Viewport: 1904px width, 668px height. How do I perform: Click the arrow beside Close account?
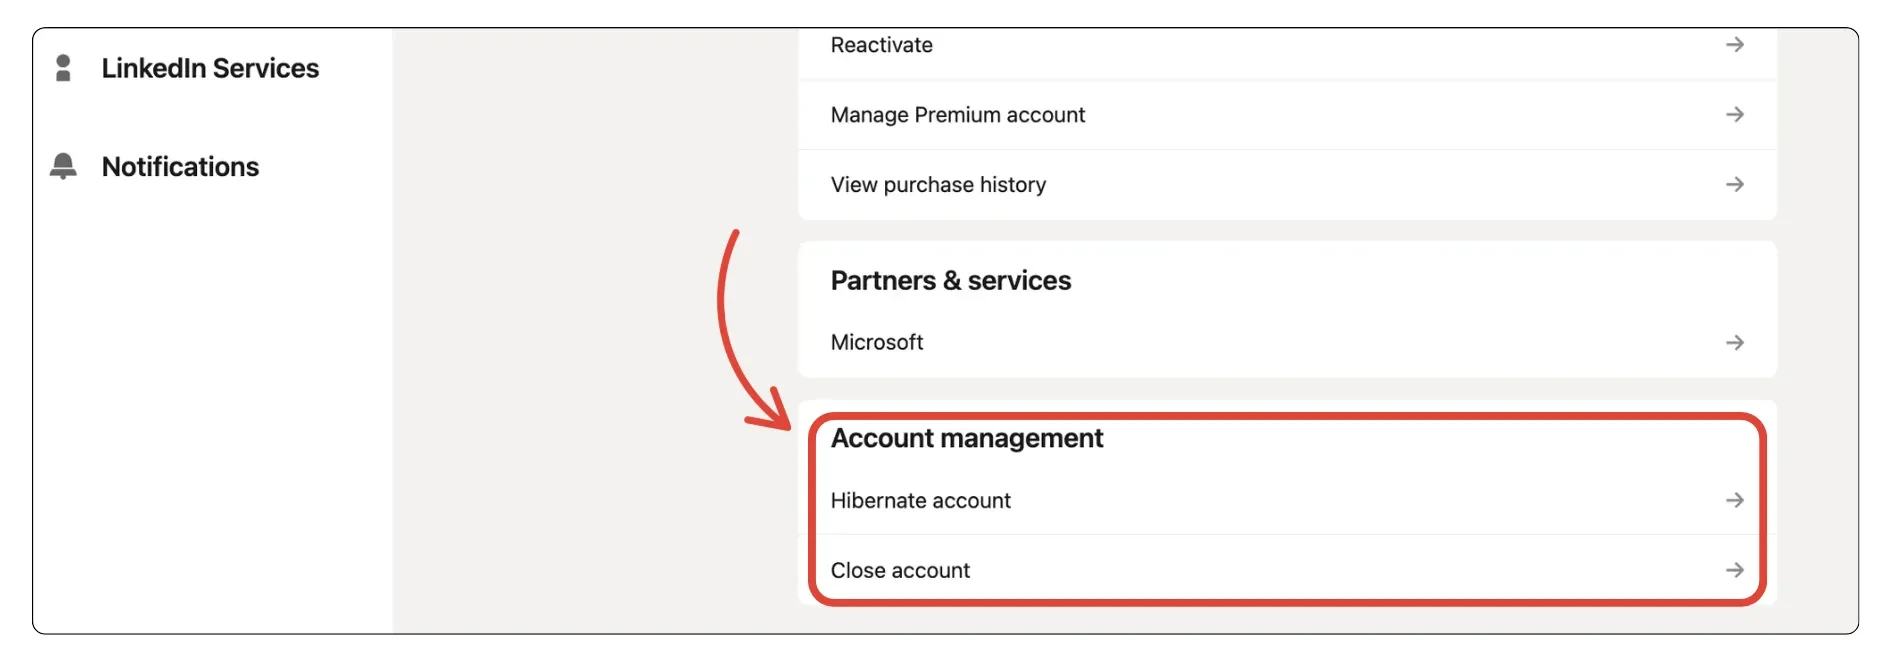point(1734,570)
